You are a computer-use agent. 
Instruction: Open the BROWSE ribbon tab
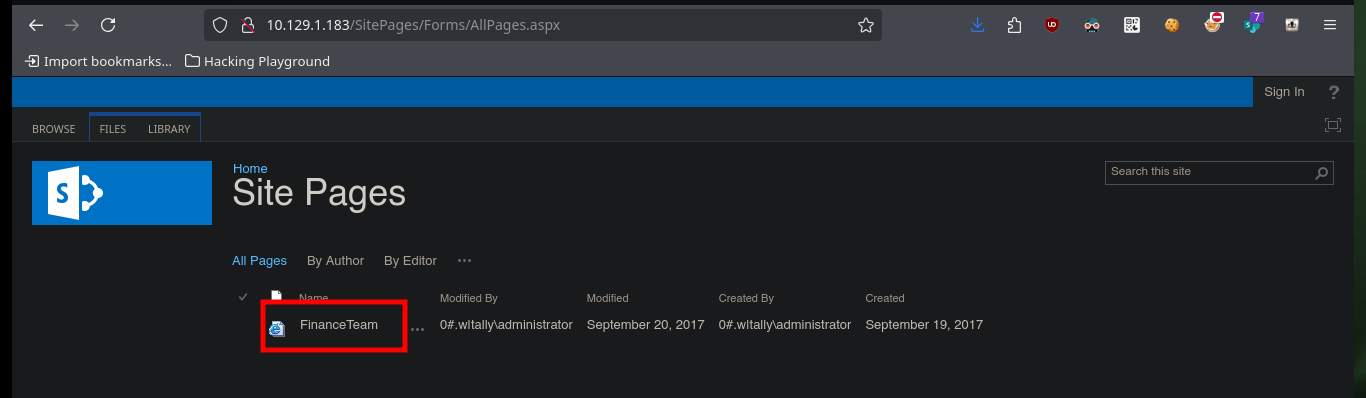pos(54,129)
